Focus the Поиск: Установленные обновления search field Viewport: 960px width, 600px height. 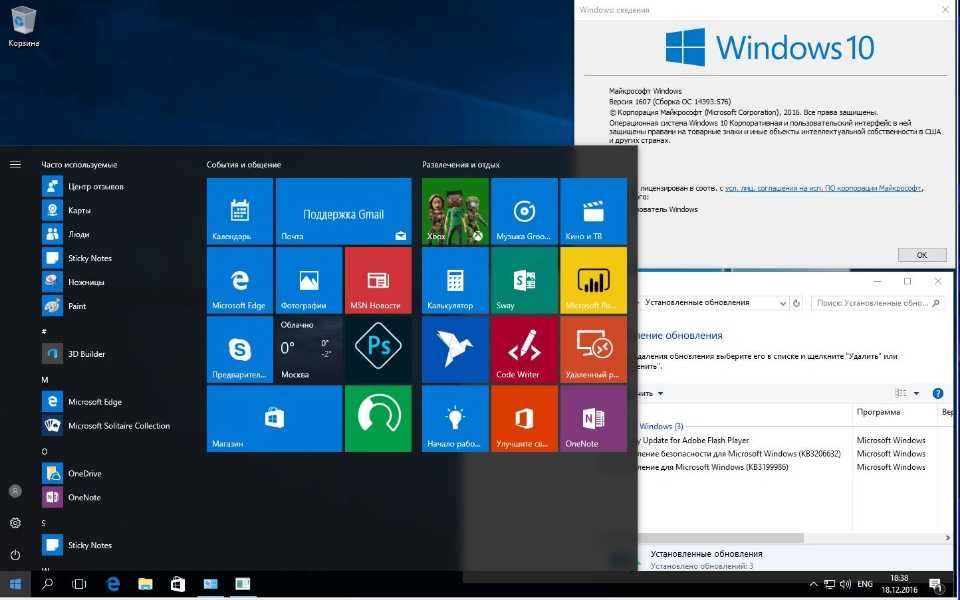[877, 303]
